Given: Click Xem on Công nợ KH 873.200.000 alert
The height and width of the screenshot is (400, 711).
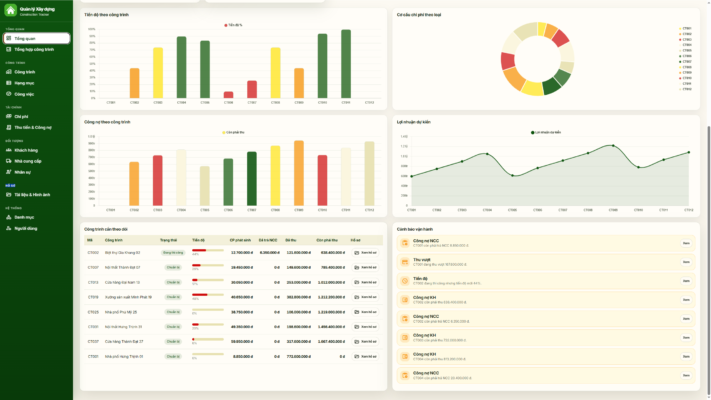Looking at the screenshot, I should (686, 356).
